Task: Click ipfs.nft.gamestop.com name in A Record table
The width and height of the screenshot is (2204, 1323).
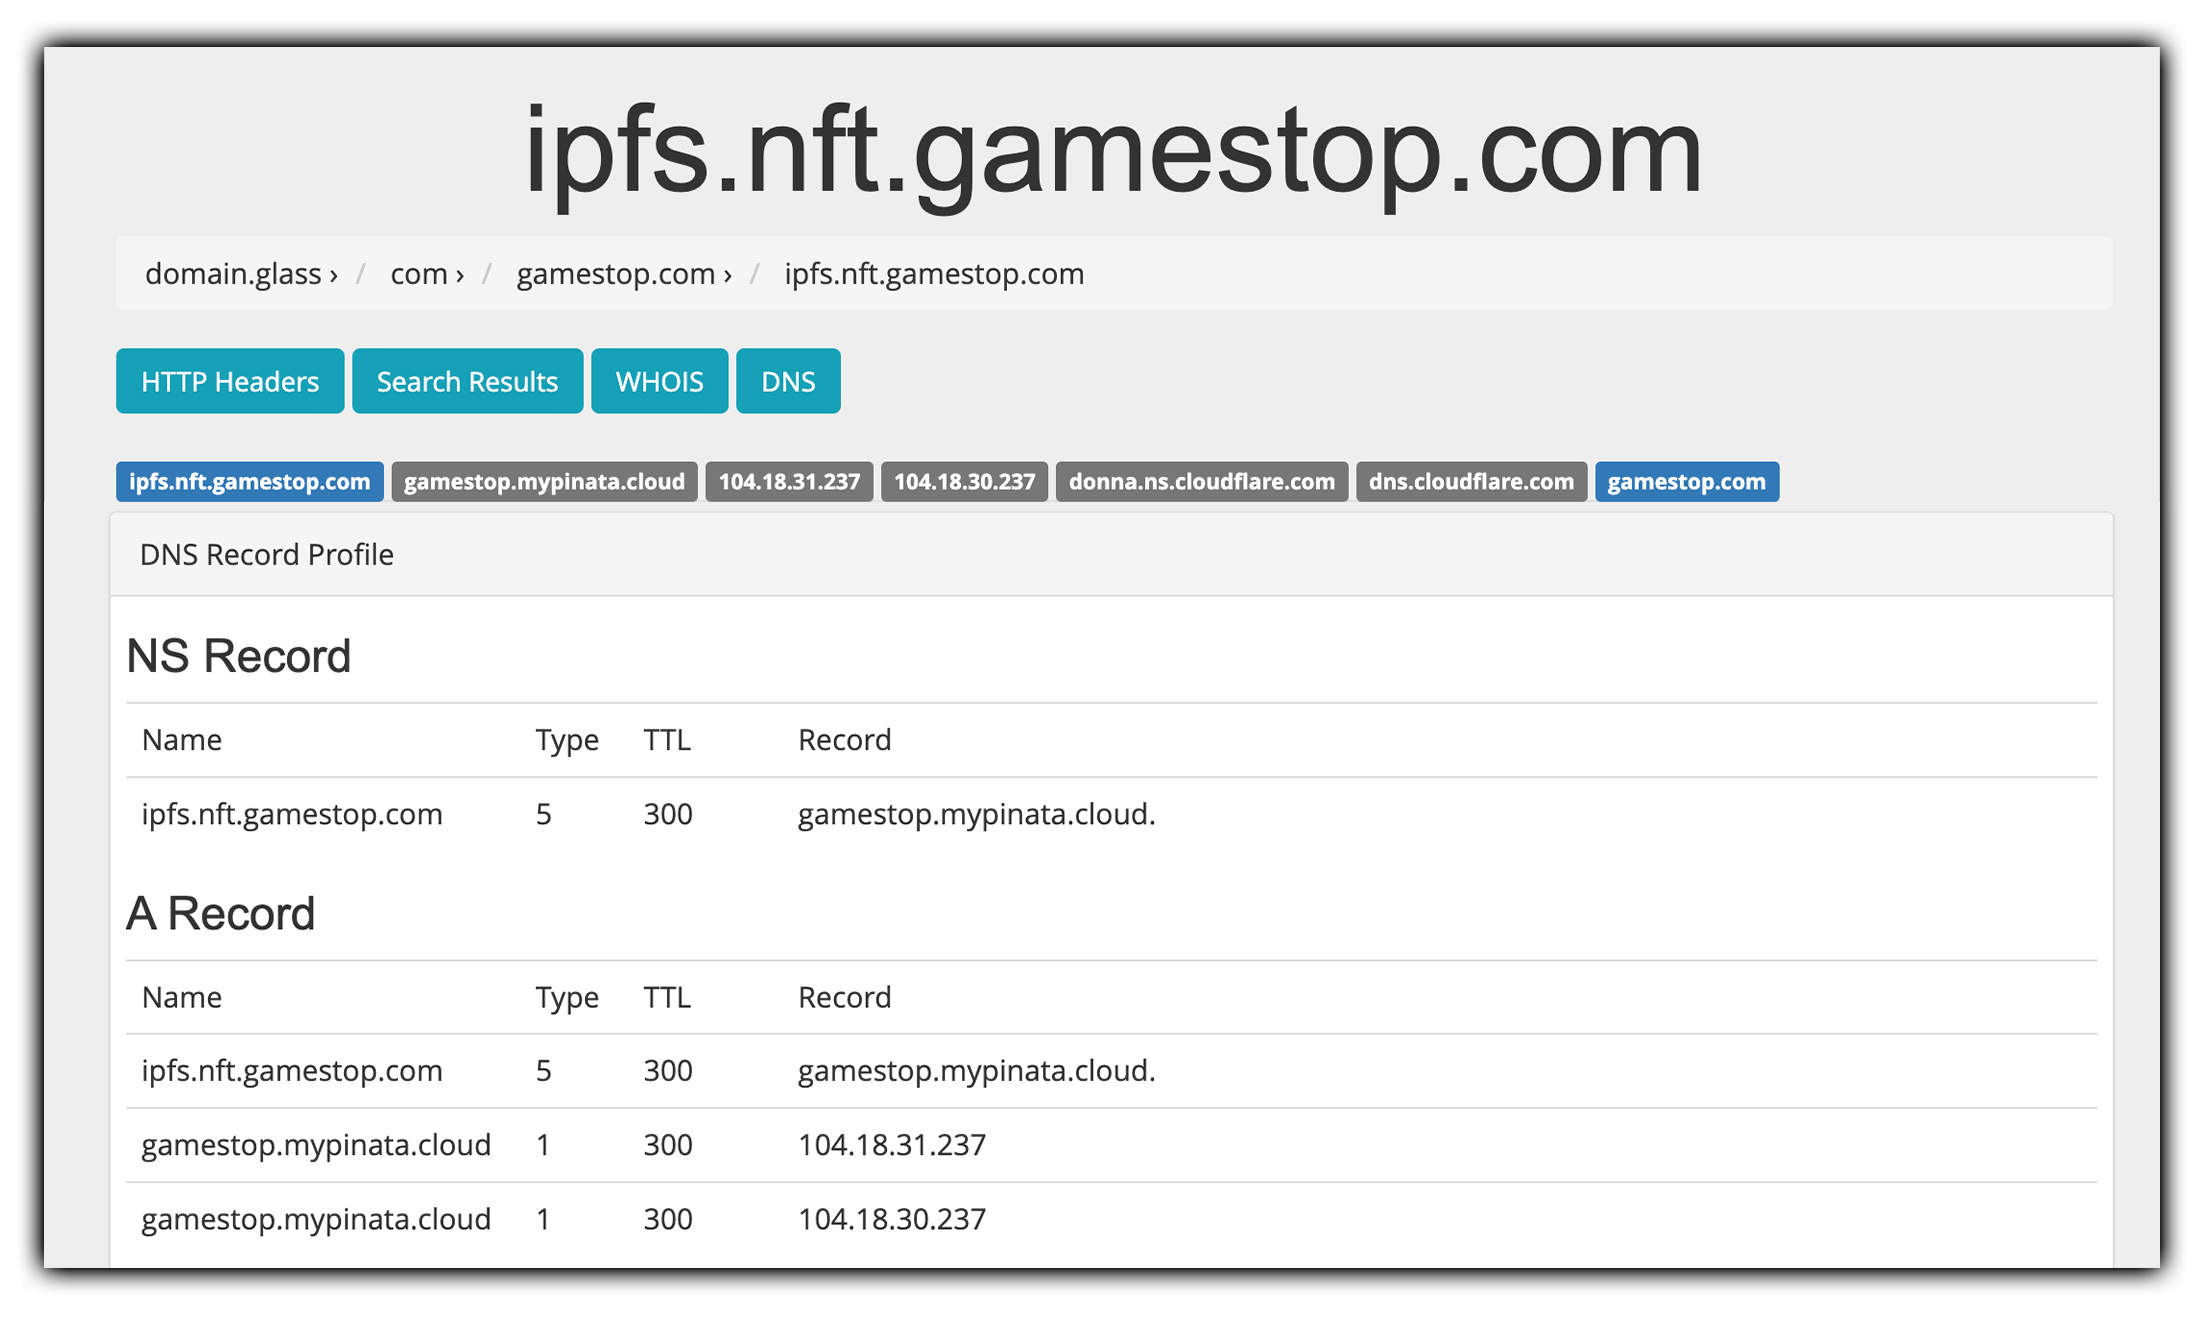Action: [x=292, y=1071]
